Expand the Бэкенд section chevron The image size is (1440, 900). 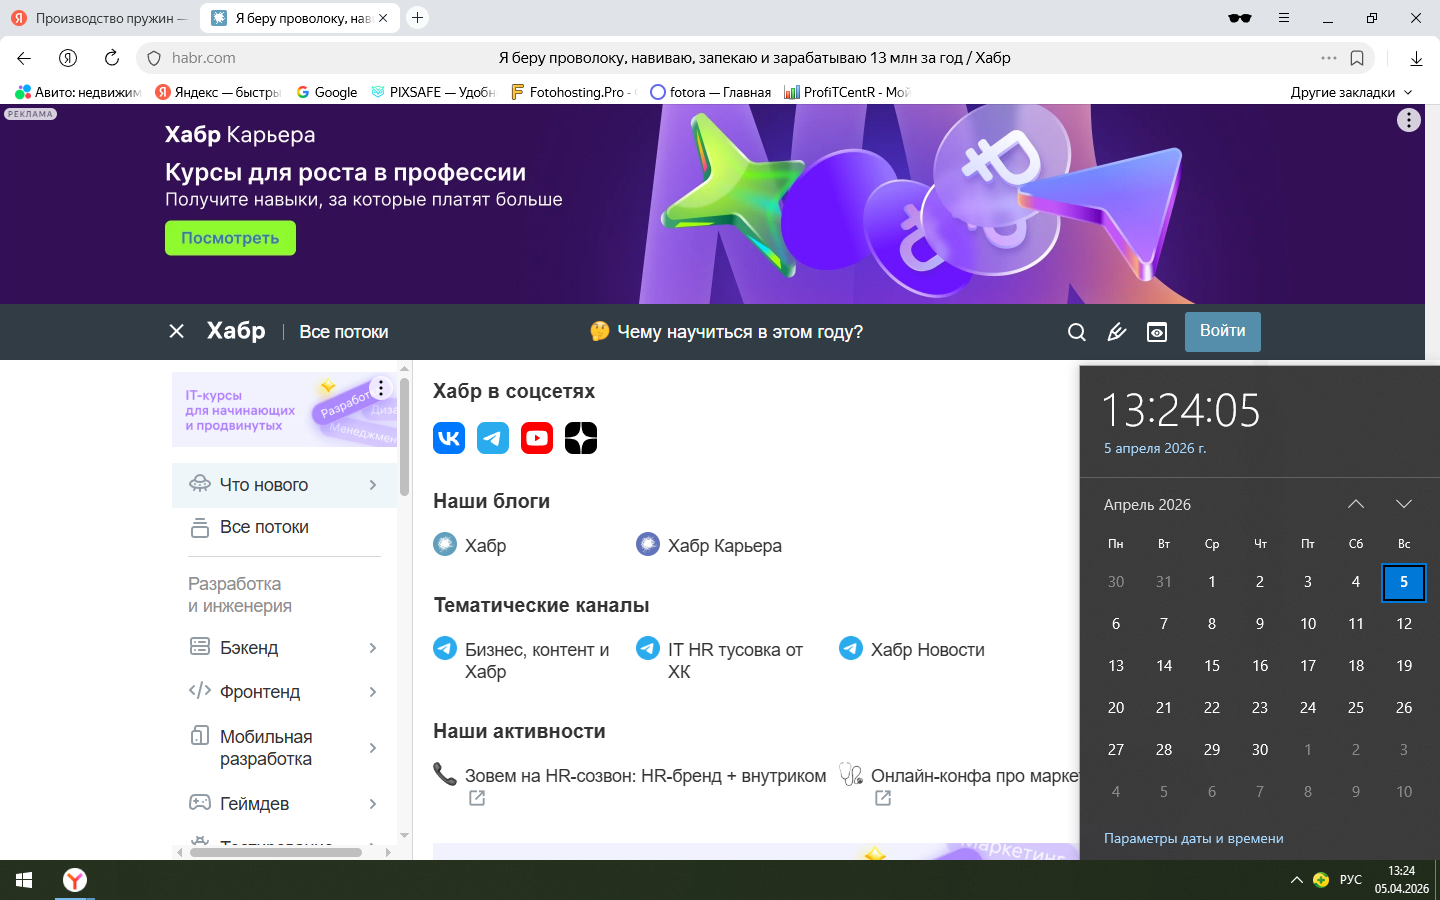pos(373,648)
